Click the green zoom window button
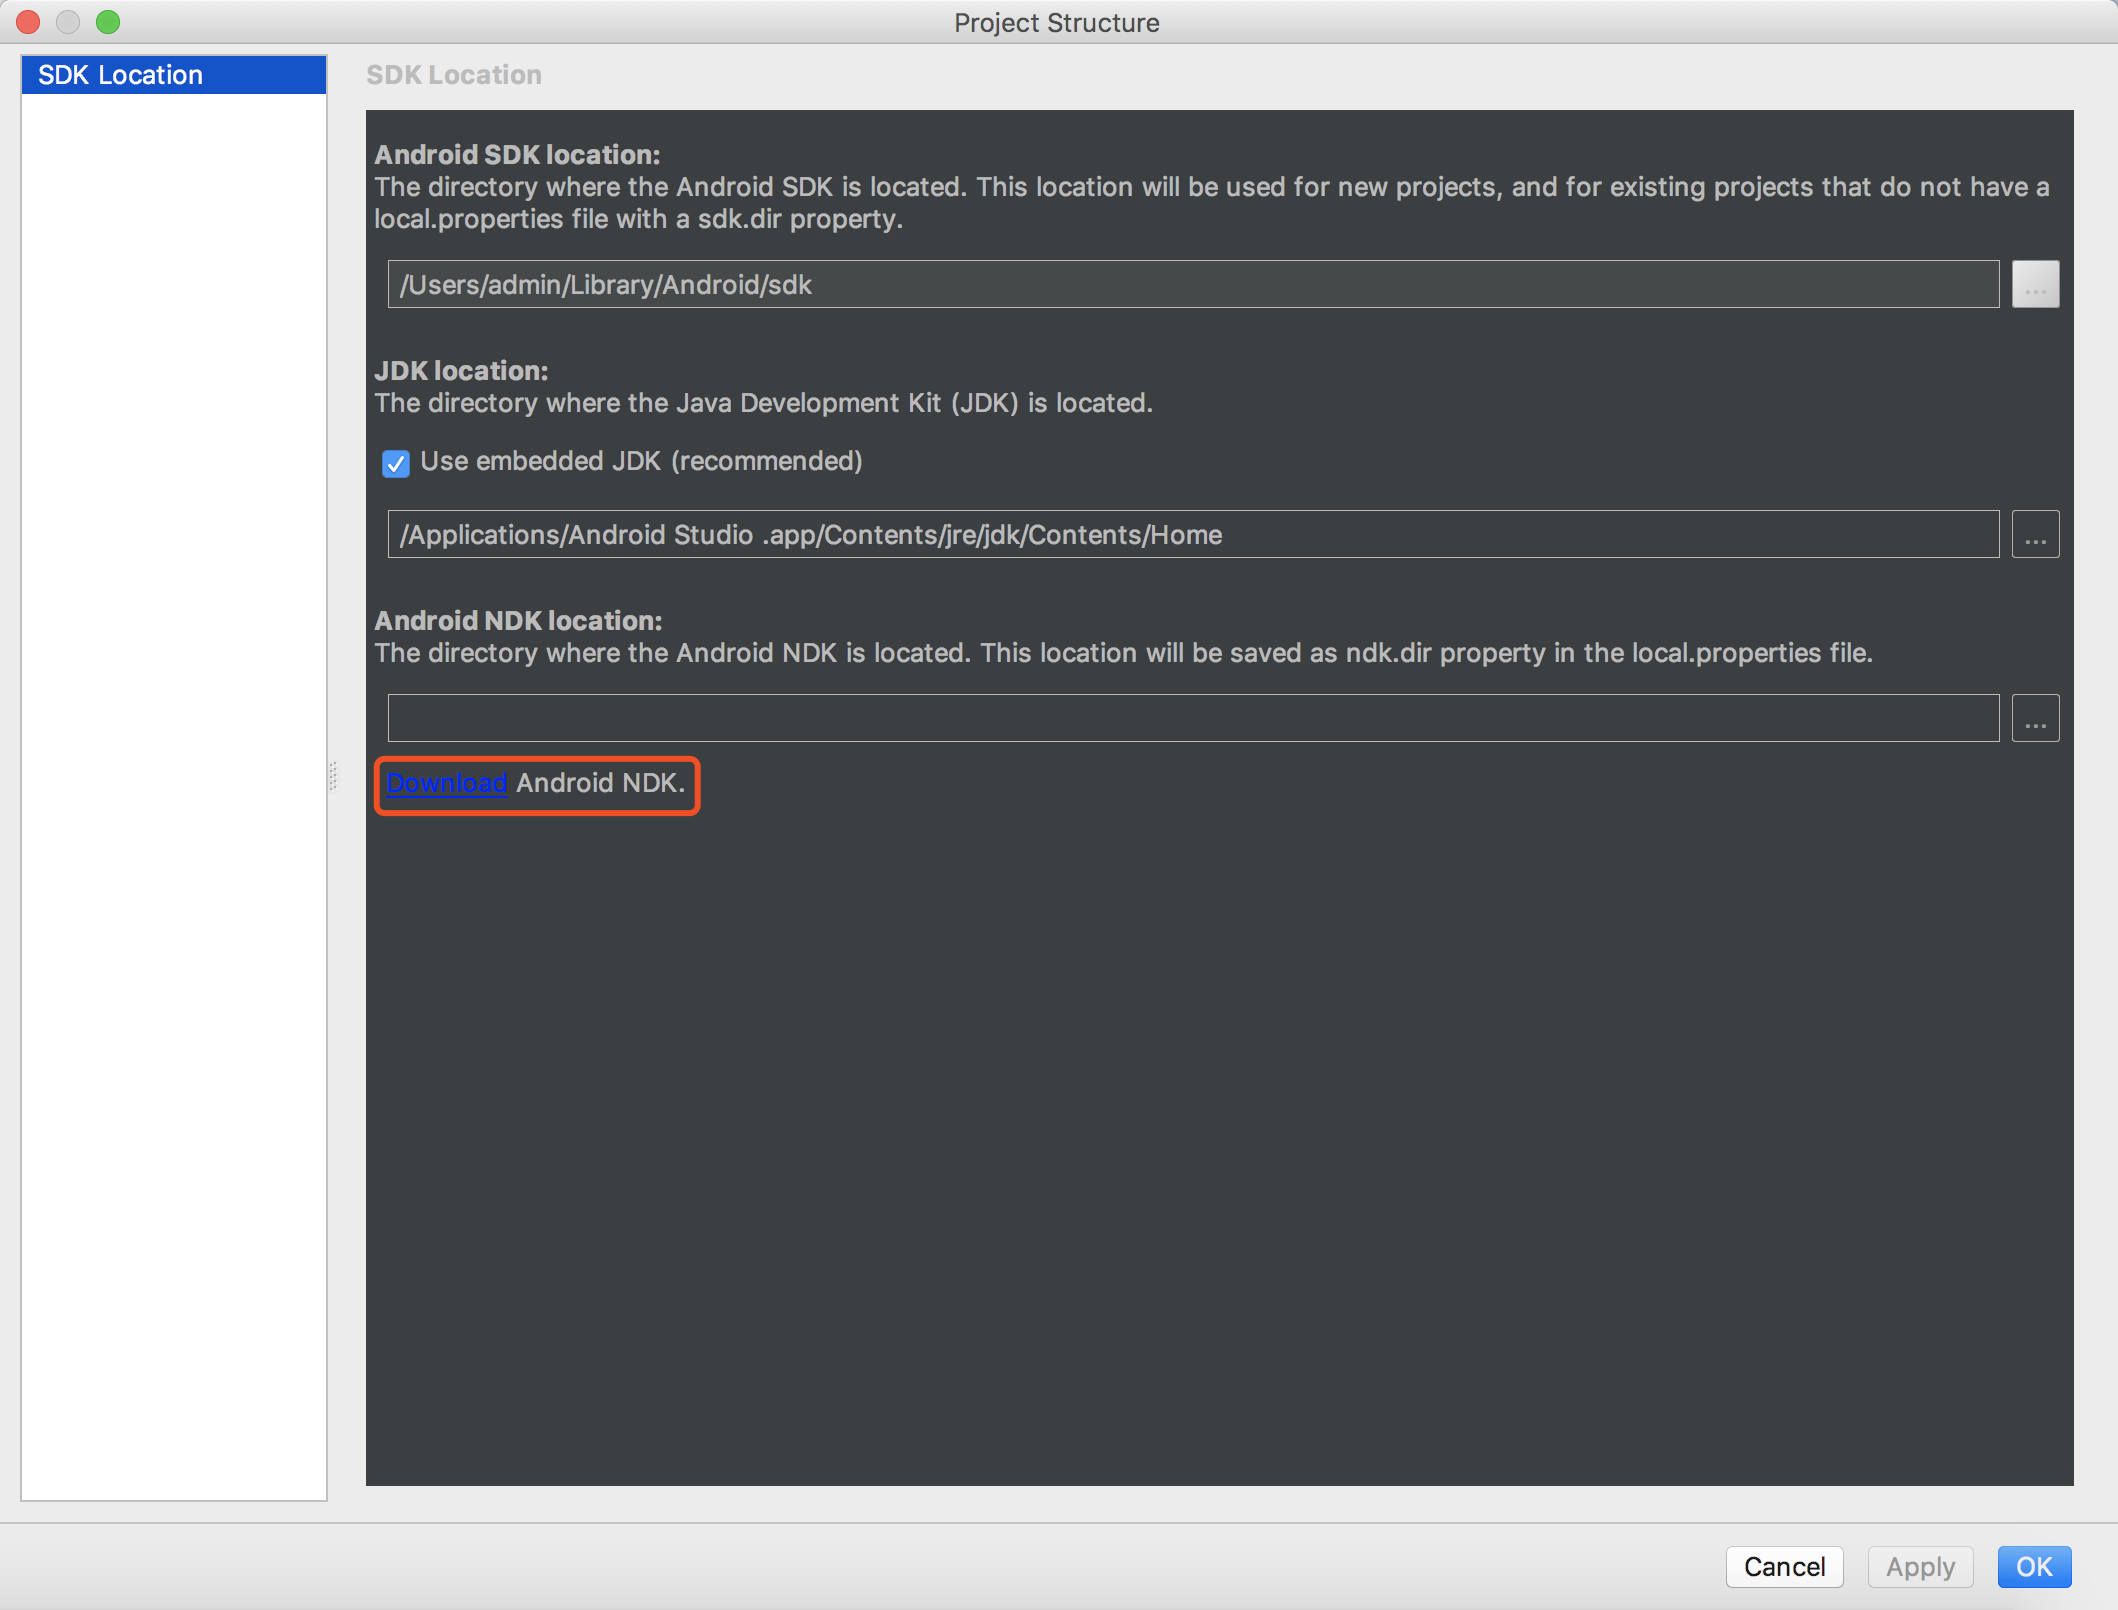The height and width of the screenshot is (1610, 2118). click(108, 22)
